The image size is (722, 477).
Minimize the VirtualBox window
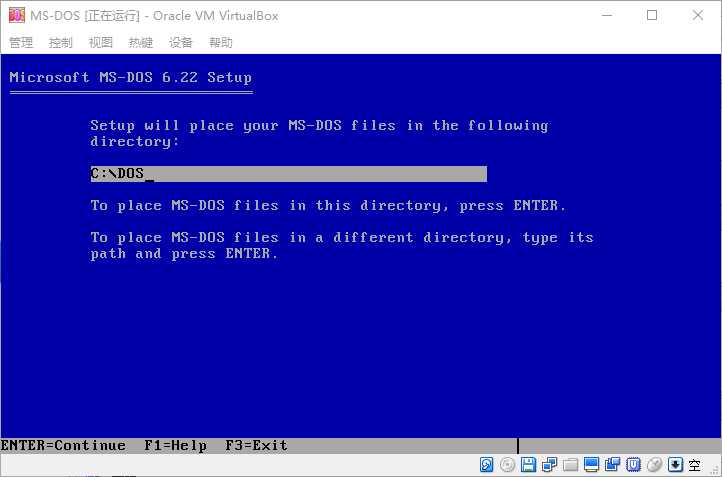[607, 15]
